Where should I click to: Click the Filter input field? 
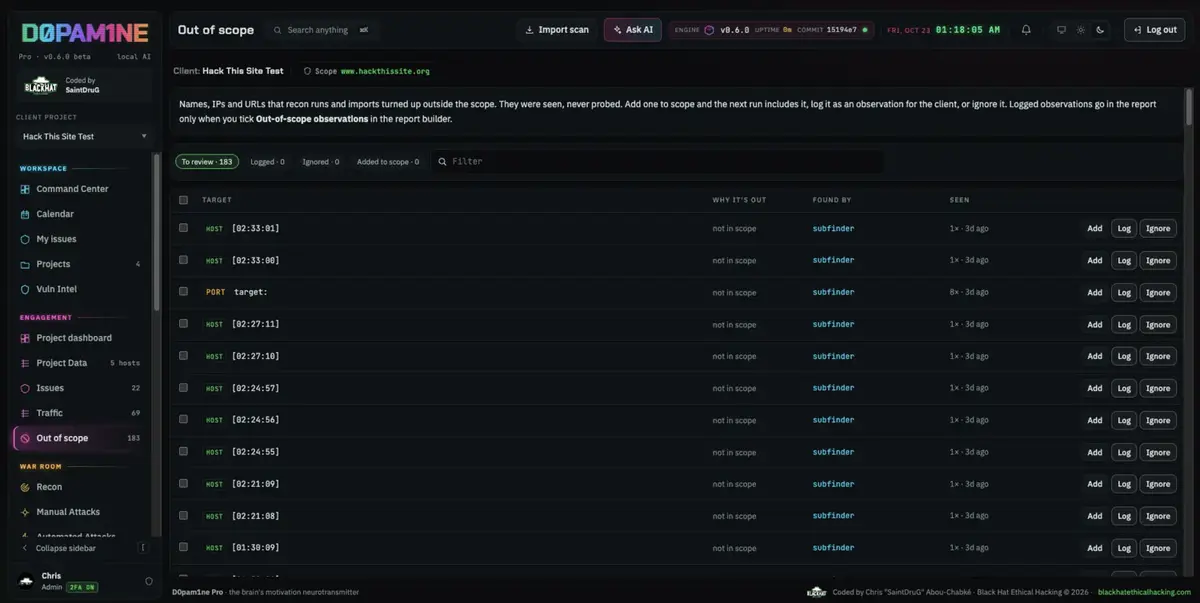pos(658,161)
